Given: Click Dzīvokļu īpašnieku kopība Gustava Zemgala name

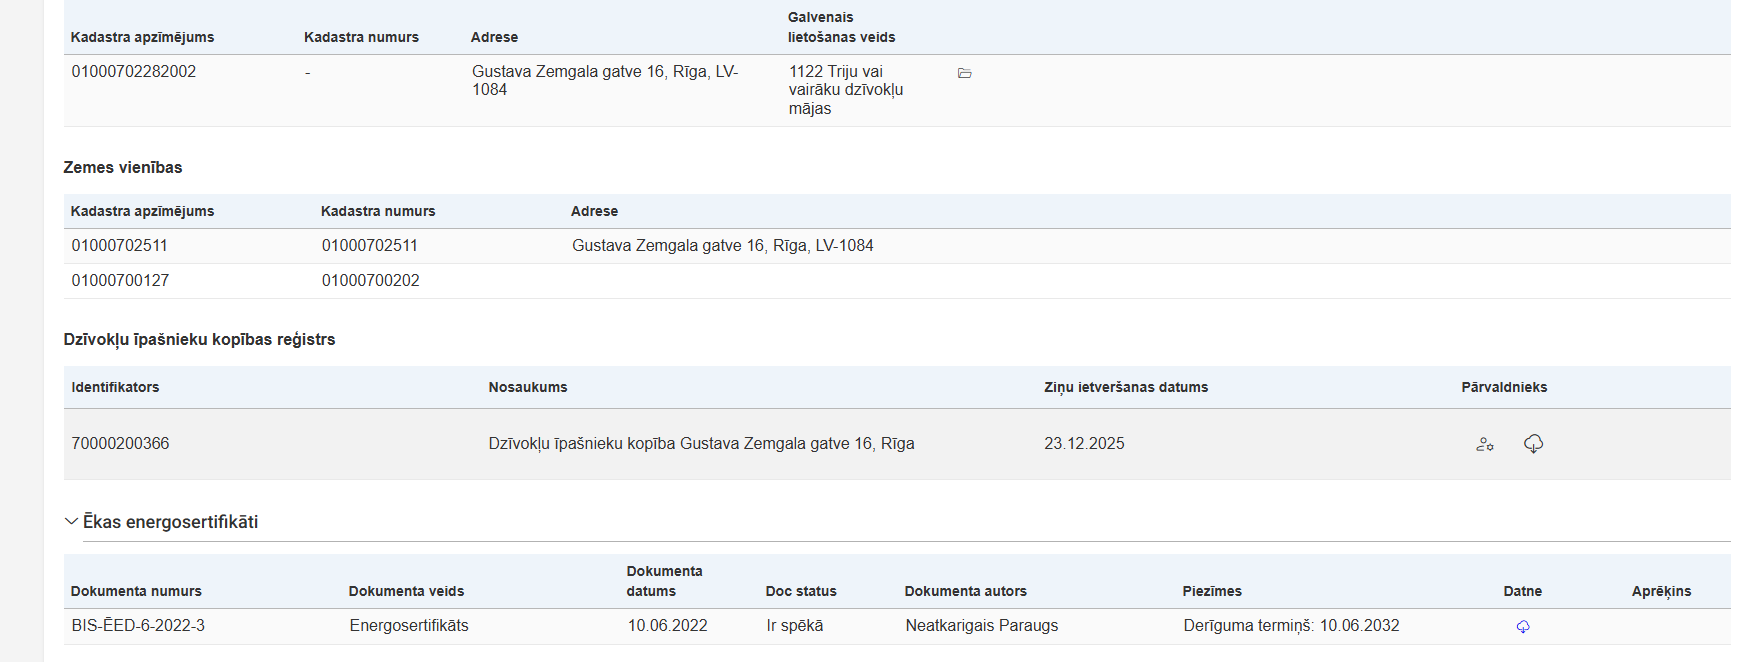Looking at the screenshot, I should [x=701, y=444].
